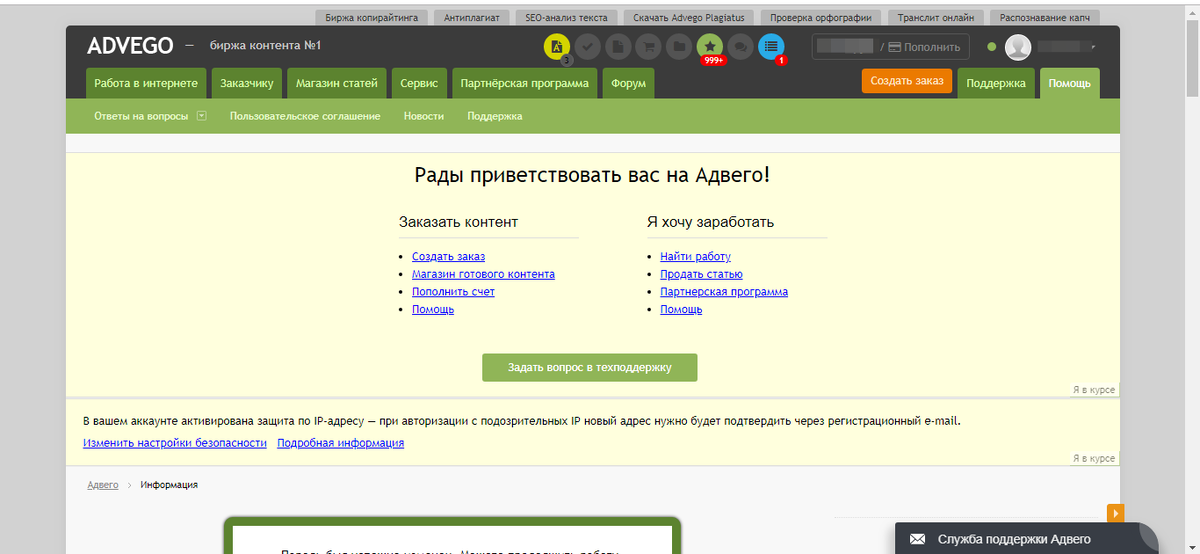Click the yellow document icon with badge 3

coord(557,46)
